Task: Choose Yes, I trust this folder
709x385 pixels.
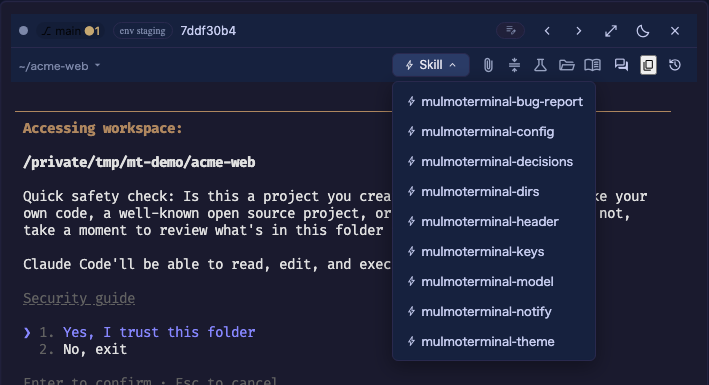Action: coord(159,333)
